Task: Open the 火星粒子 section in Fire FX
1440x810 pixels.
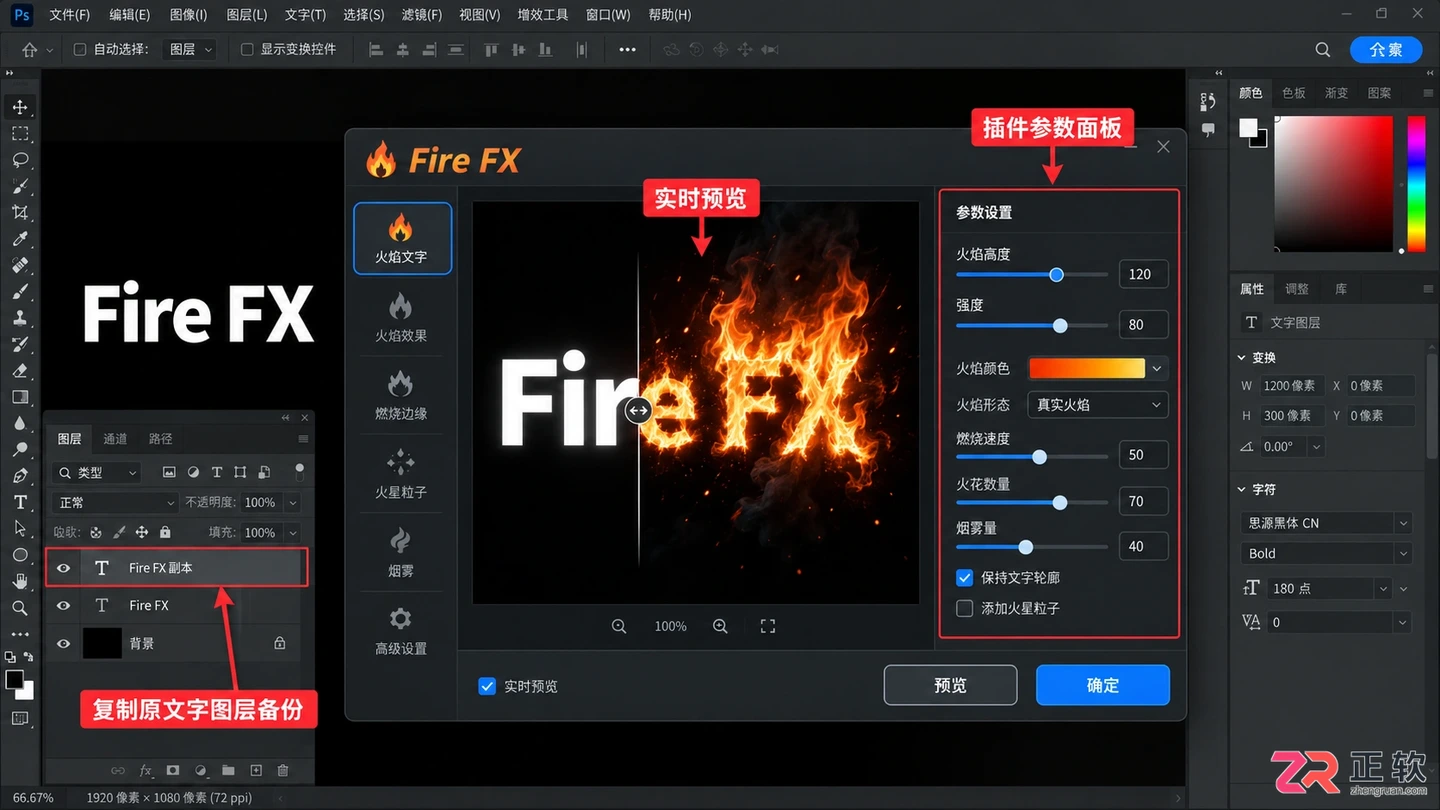Action: coord(401,474)
